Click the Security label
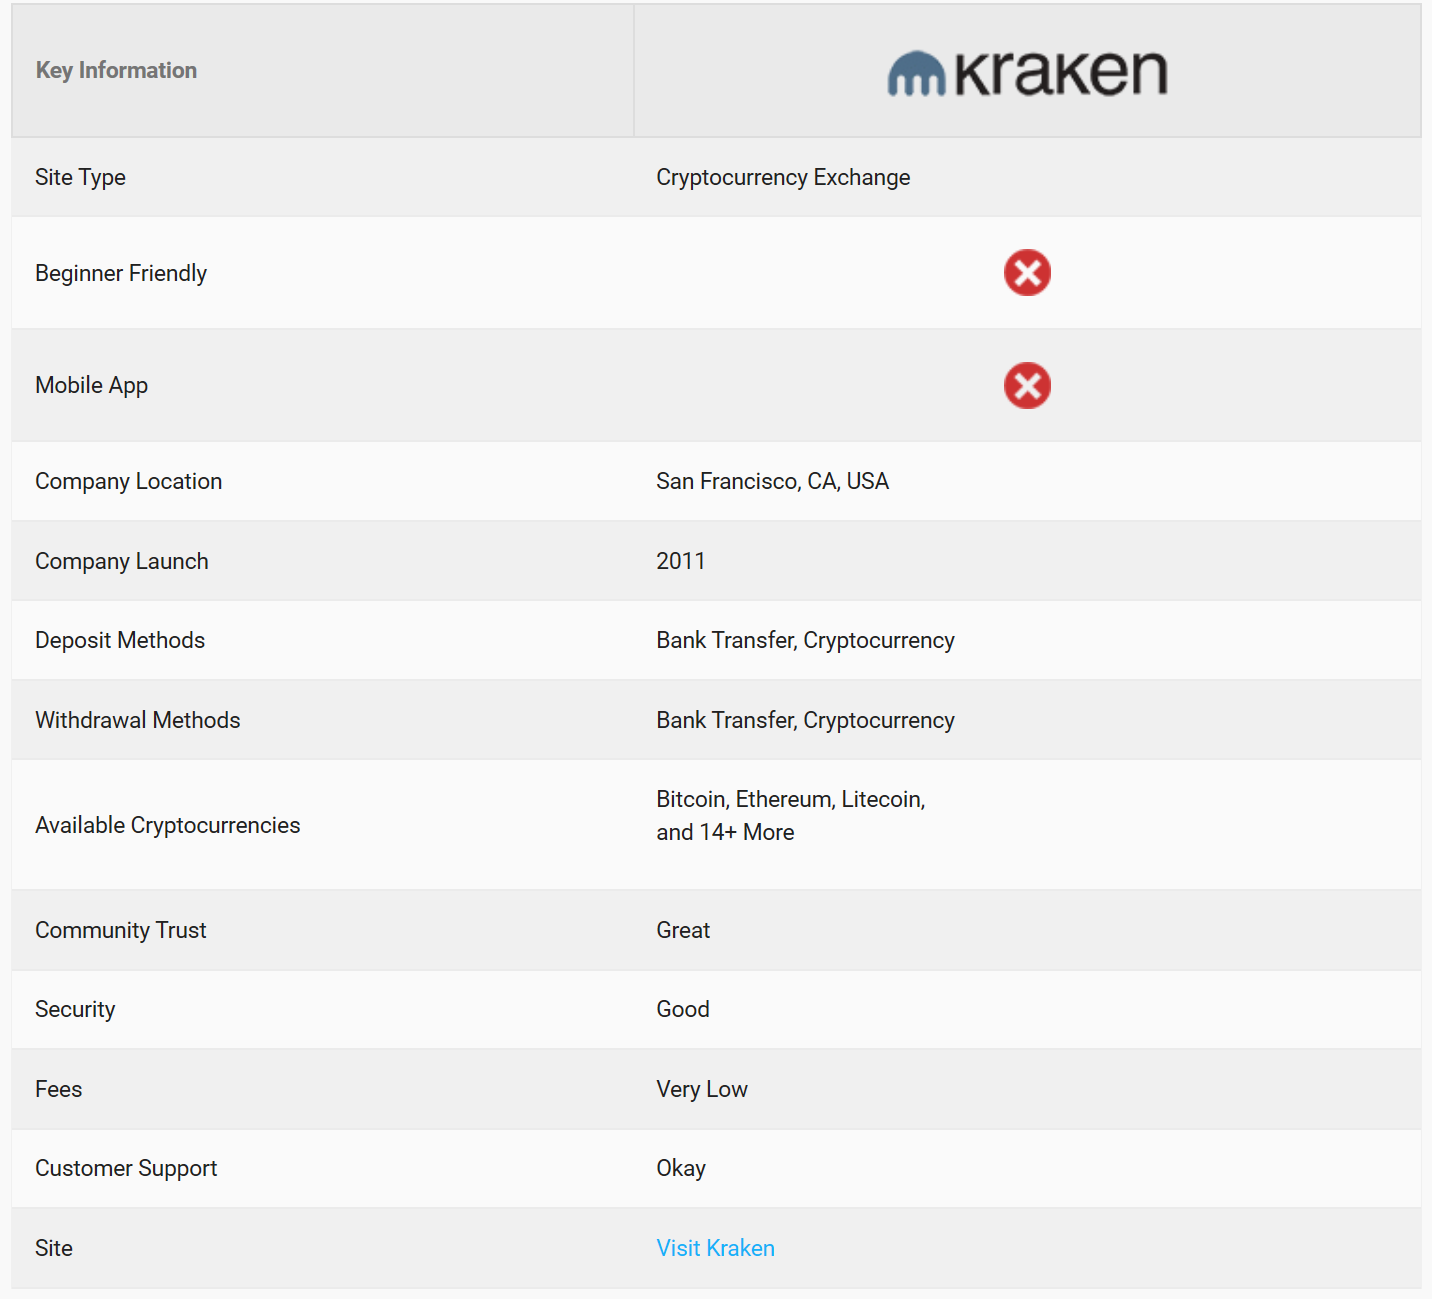 (75, 1010)
